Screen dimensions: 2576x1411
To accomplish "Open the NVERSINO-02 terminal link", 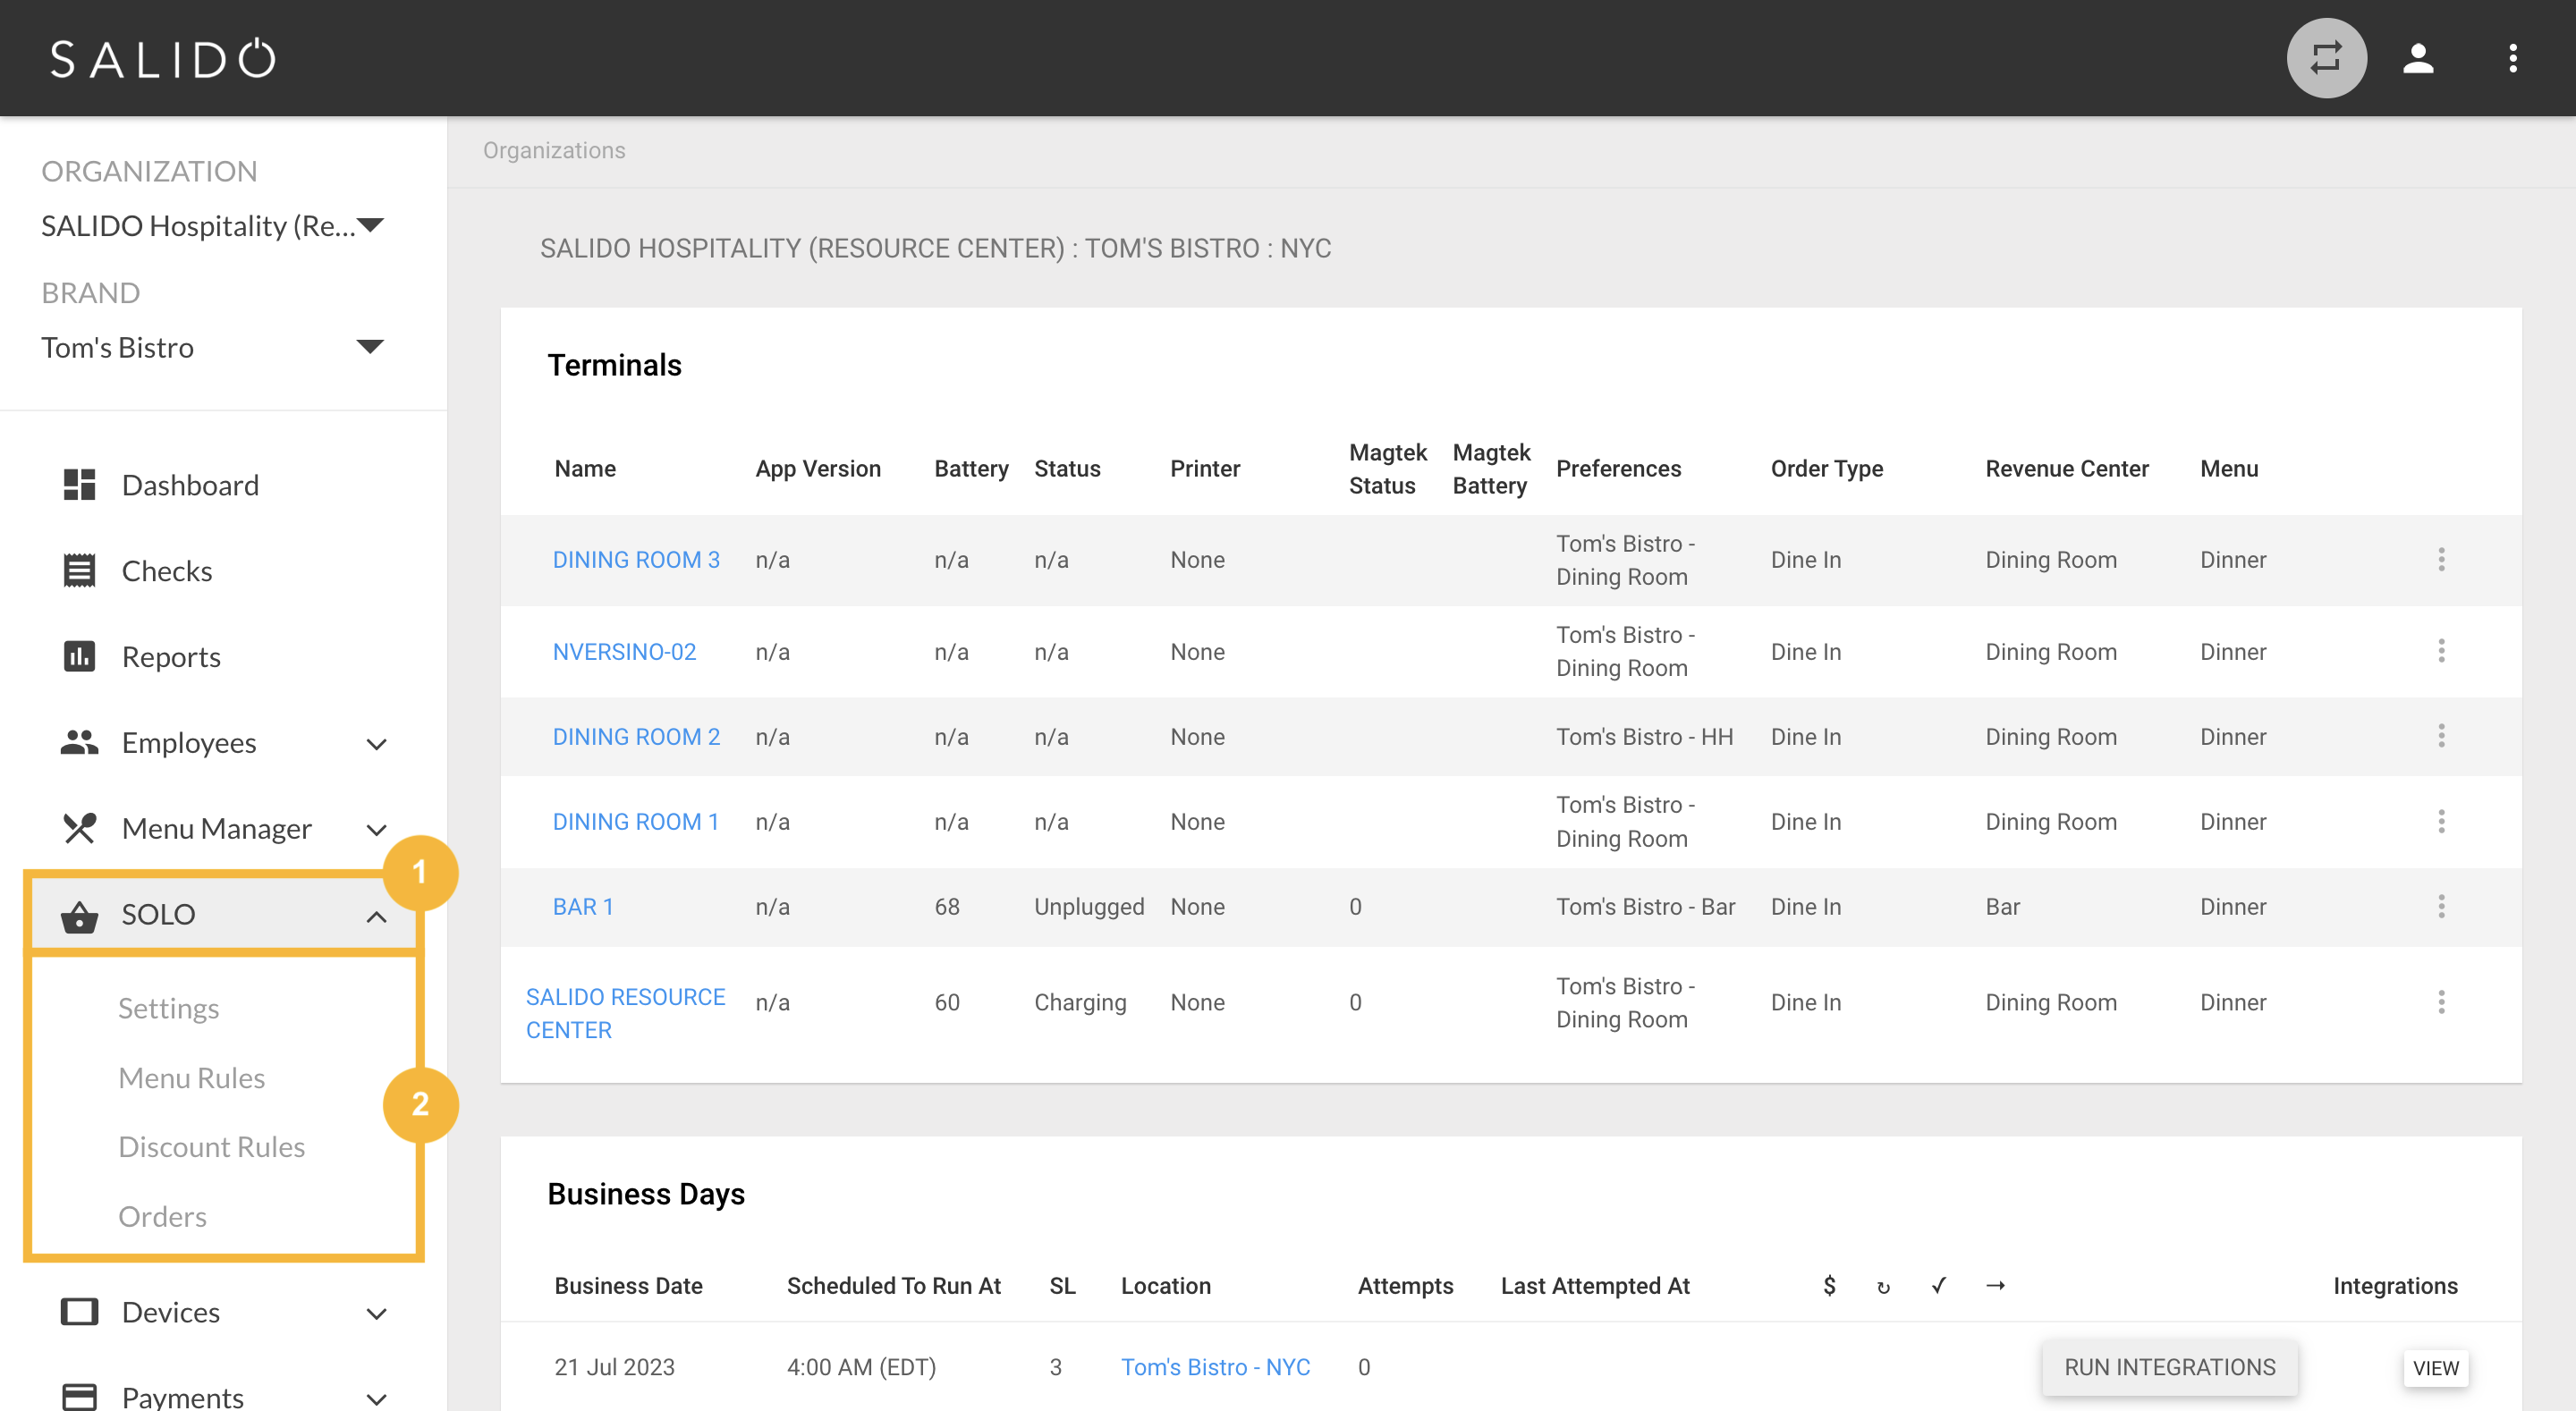I will coord(624,652).
